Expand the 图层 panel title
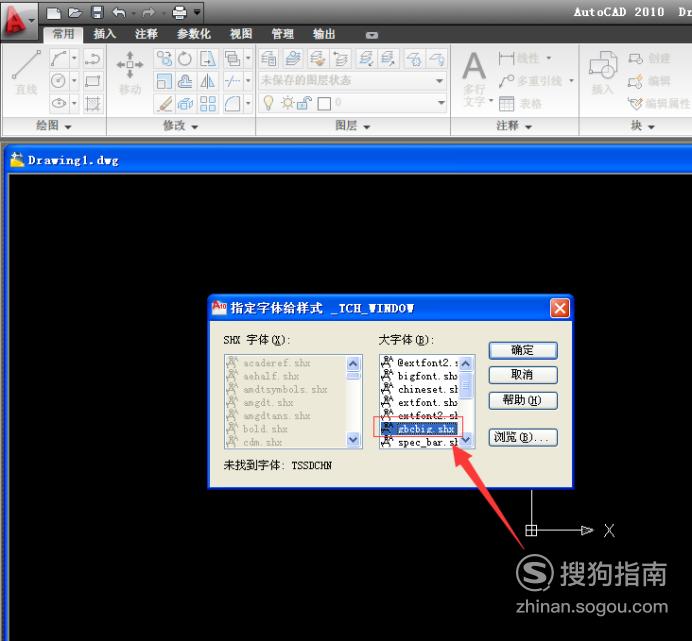Viewport: 692px width, 641px height. coord(352,126)
